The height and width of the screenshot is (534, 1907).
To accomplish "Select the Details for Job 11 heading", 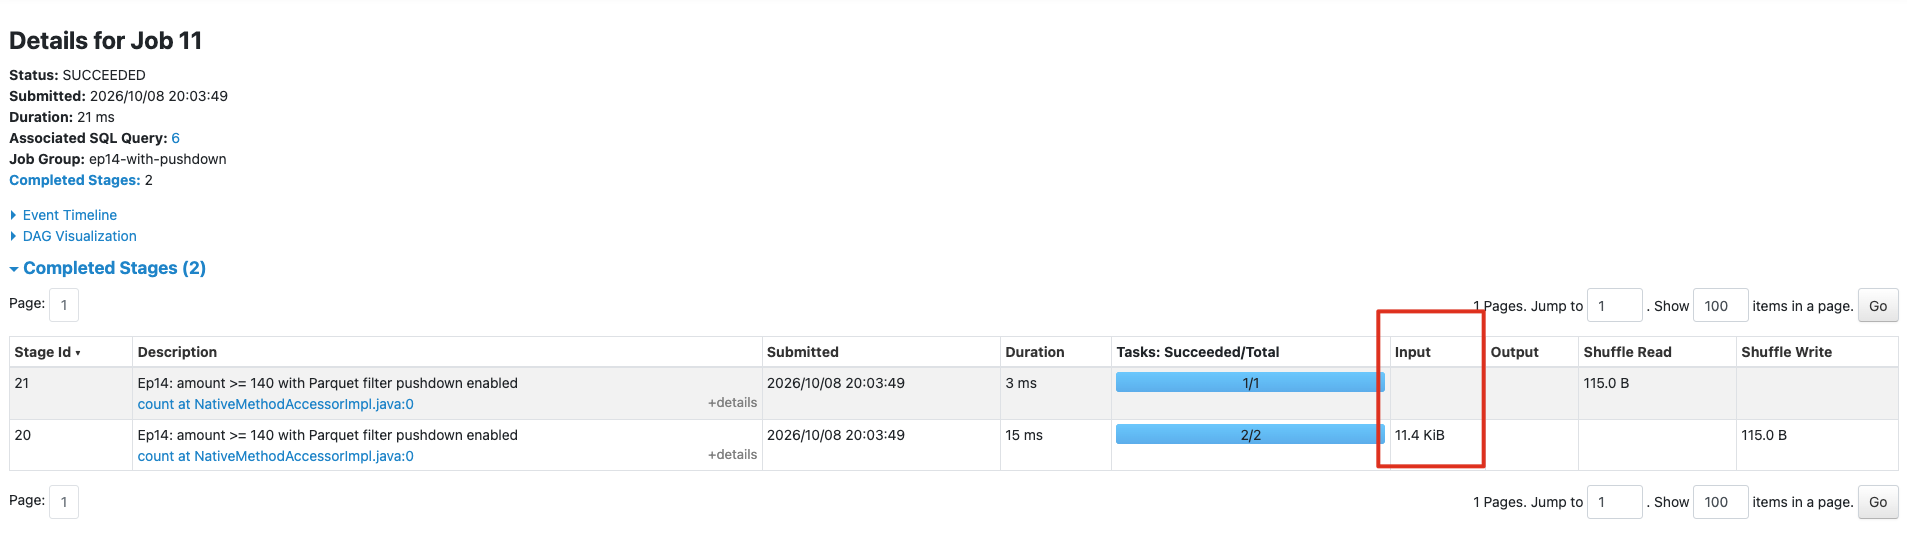I will point(106,41).
